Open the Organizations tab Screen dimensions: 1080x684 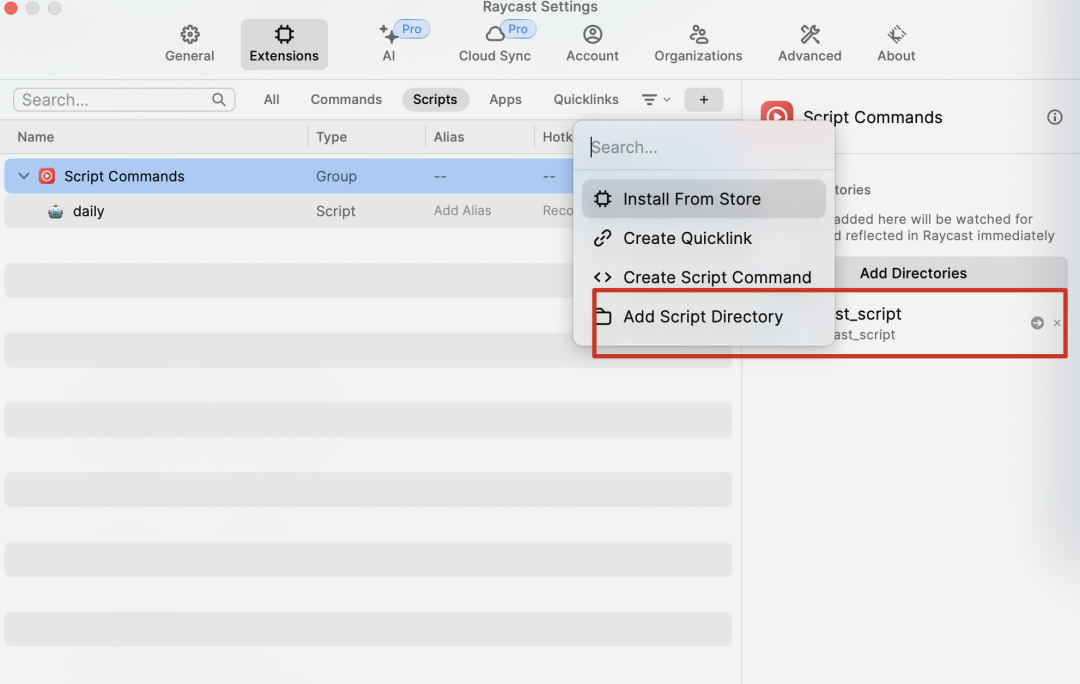pyautogui.click(x=698, y=44)
